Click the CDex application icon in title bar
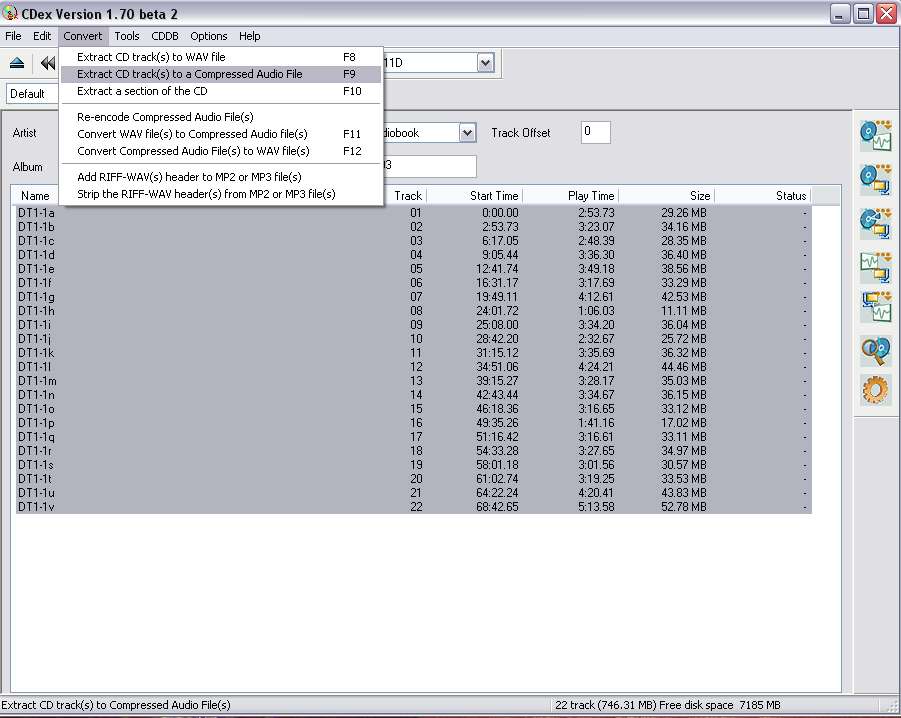The image size is (901, 718). [x=10, y=12]
